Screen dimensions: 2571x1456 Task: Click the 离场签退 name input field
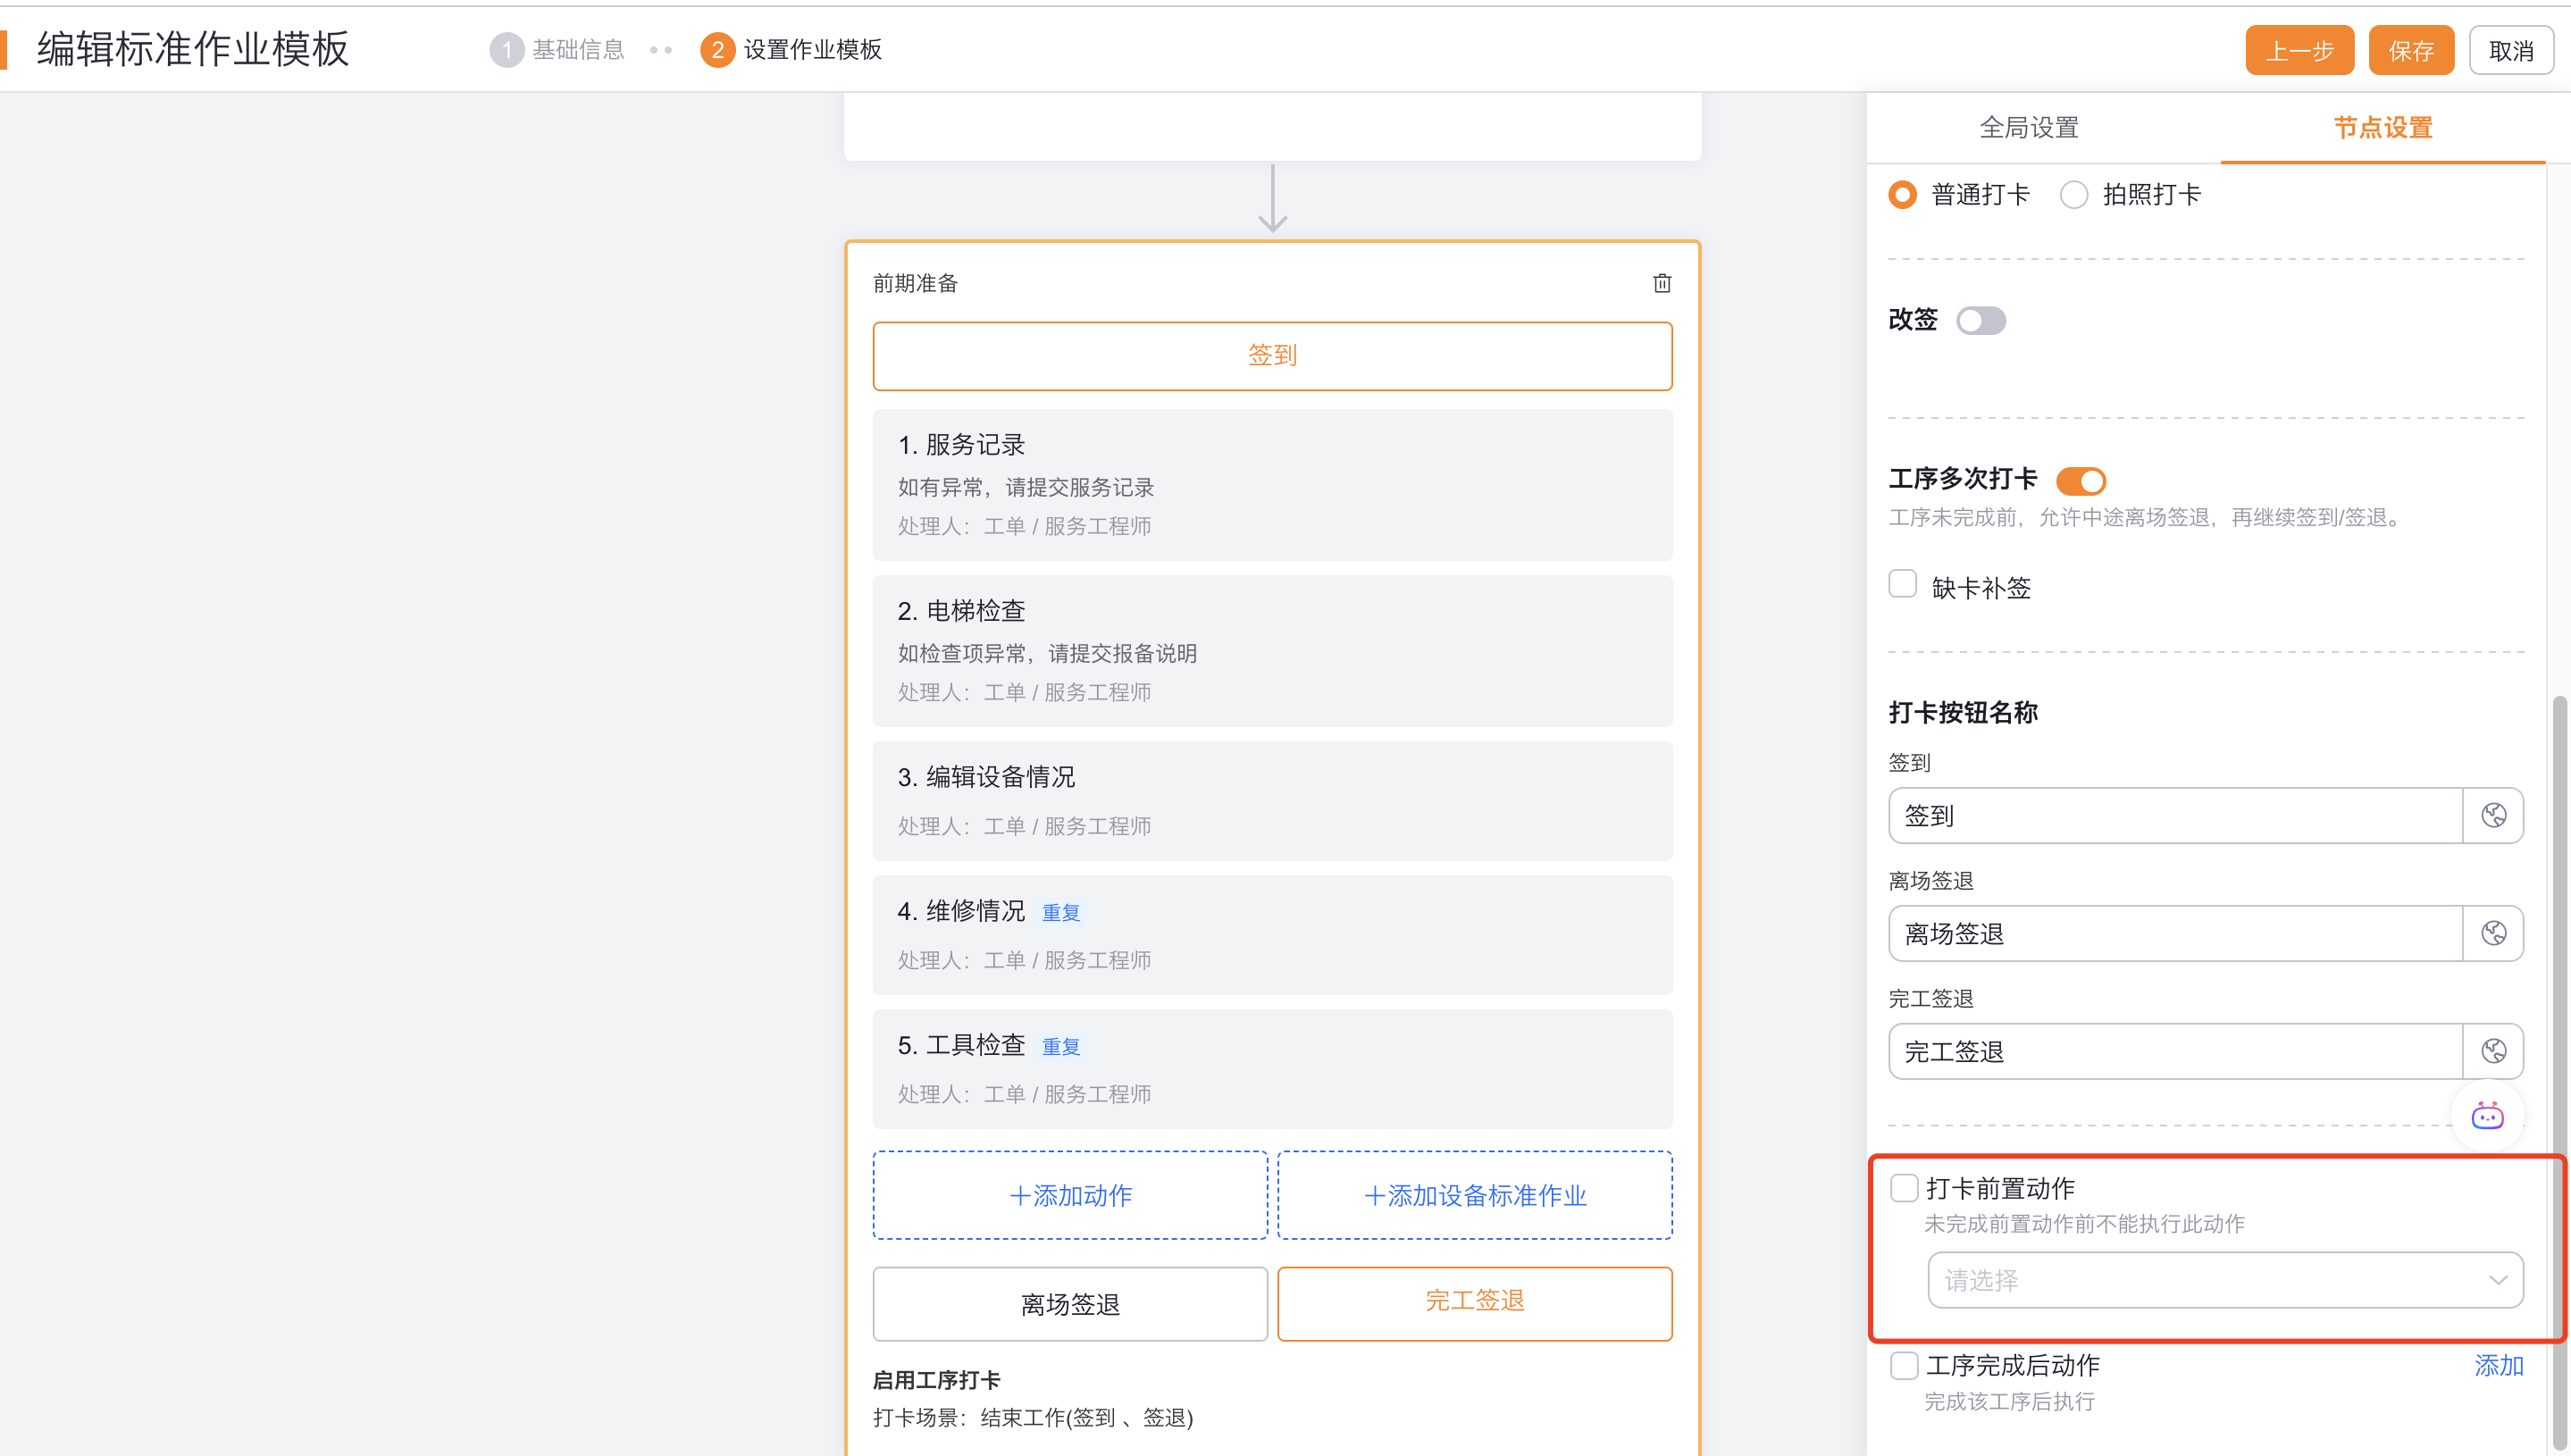pyautogui.click(x=2174, y=933)
